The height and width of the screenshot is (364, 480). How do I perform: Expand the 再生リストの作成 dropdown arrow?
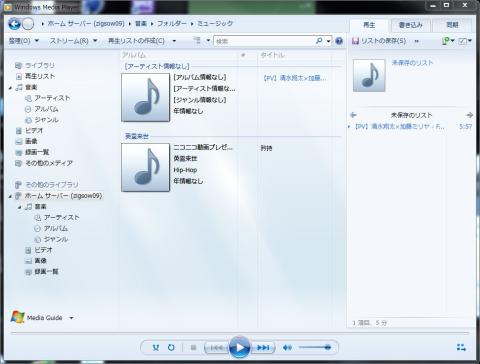174,41
